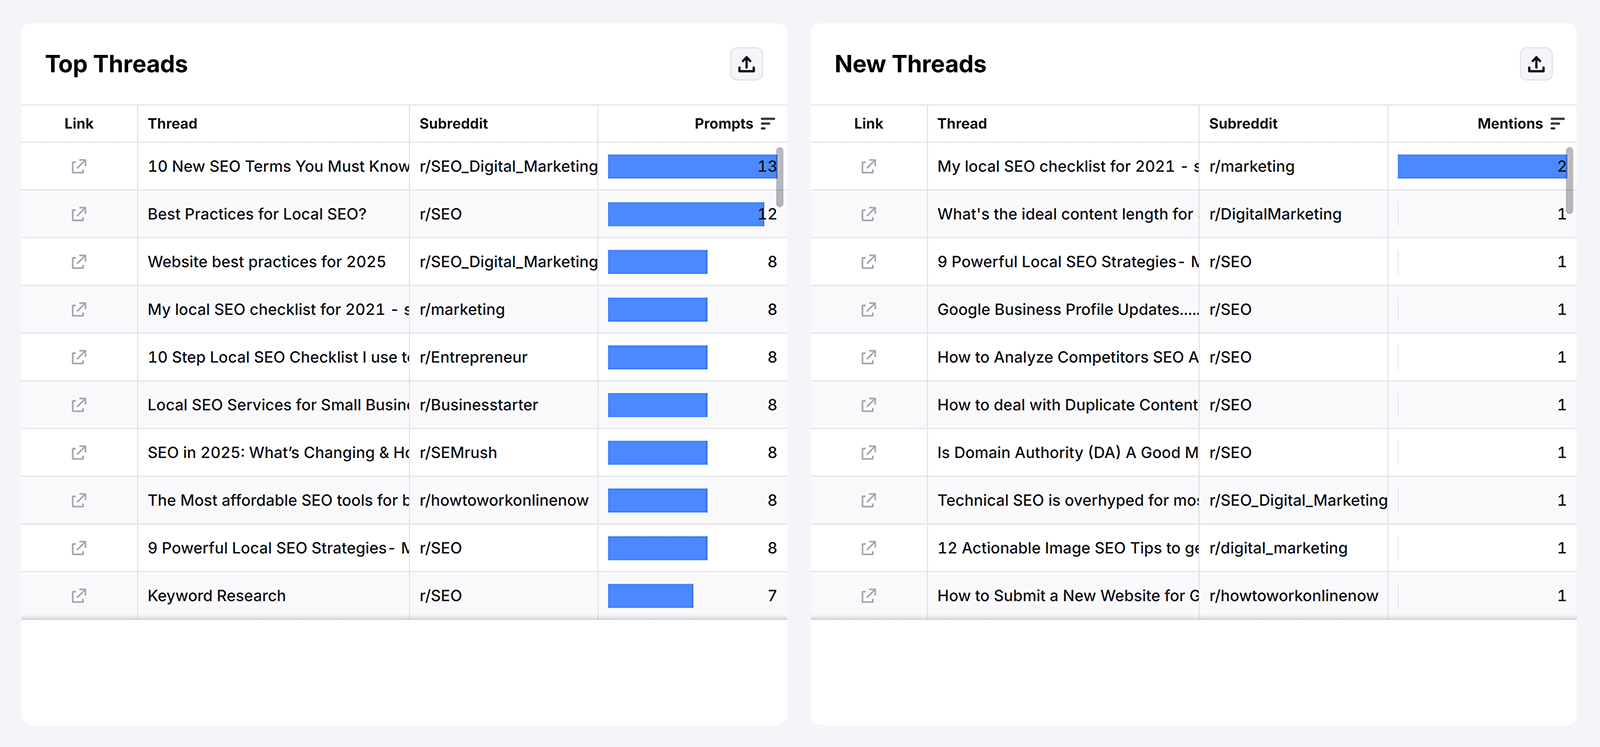Open external link for Best Practices for Local SEO thread
The height and width of the screenshot is (747, 1600).
79,214
